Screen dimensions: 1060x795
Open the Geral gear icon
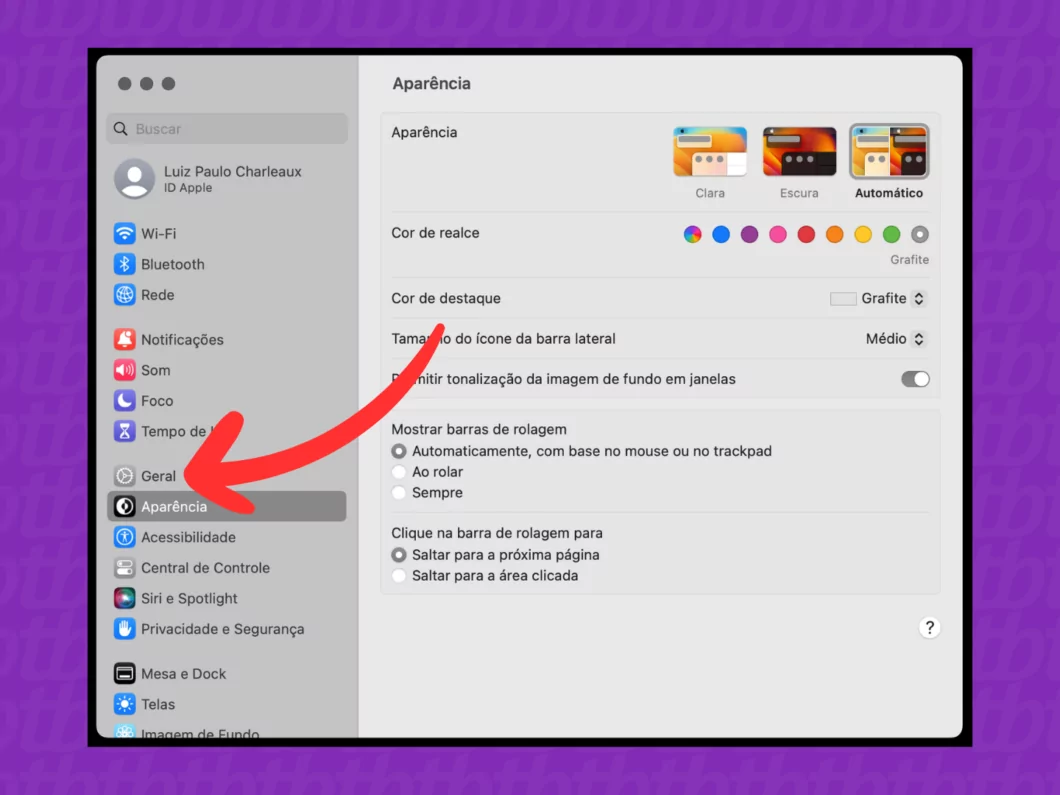tap(124, 476)
